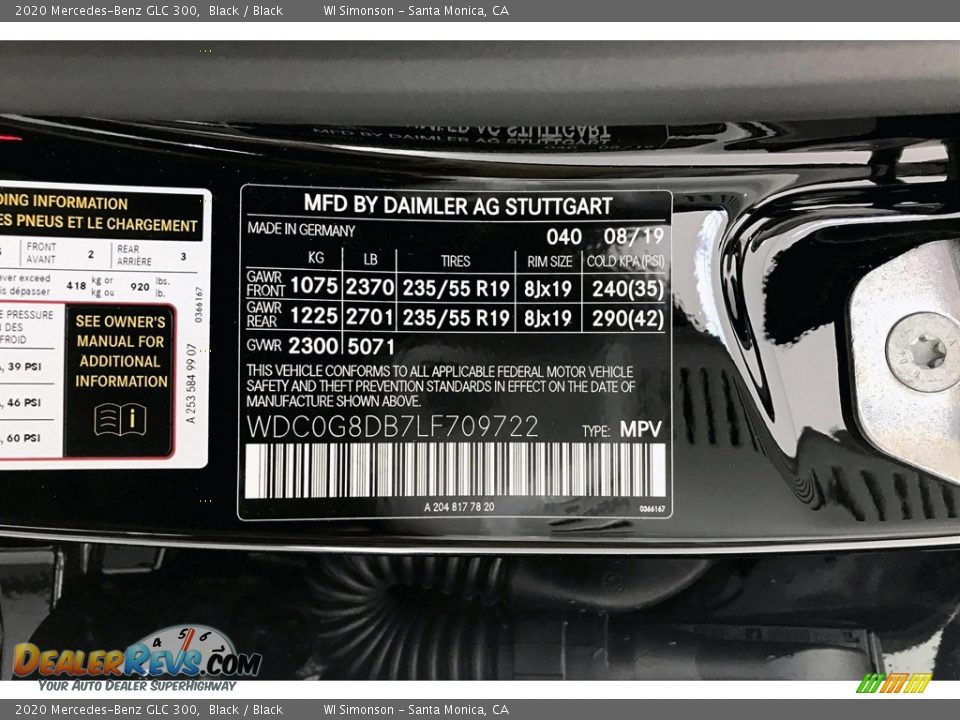Screen dimensions: 960x720
Task: Click the GVWR 2300 value
Action: coord(312,346)
